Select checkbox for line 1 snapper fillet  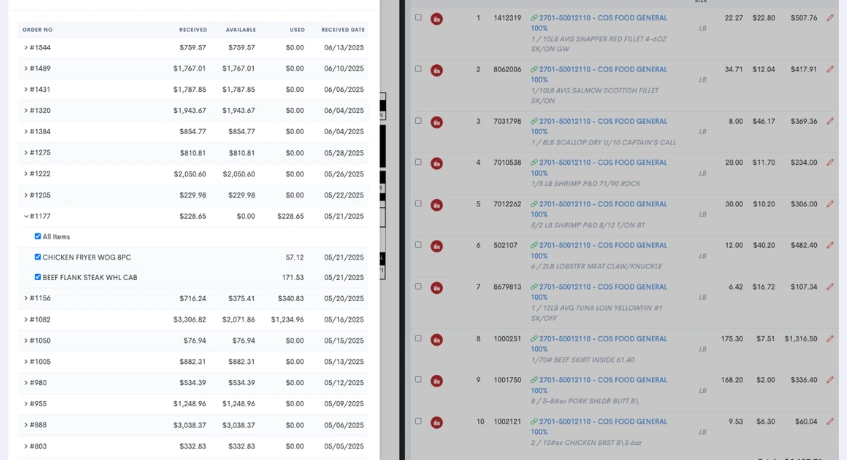pos(418,17)
